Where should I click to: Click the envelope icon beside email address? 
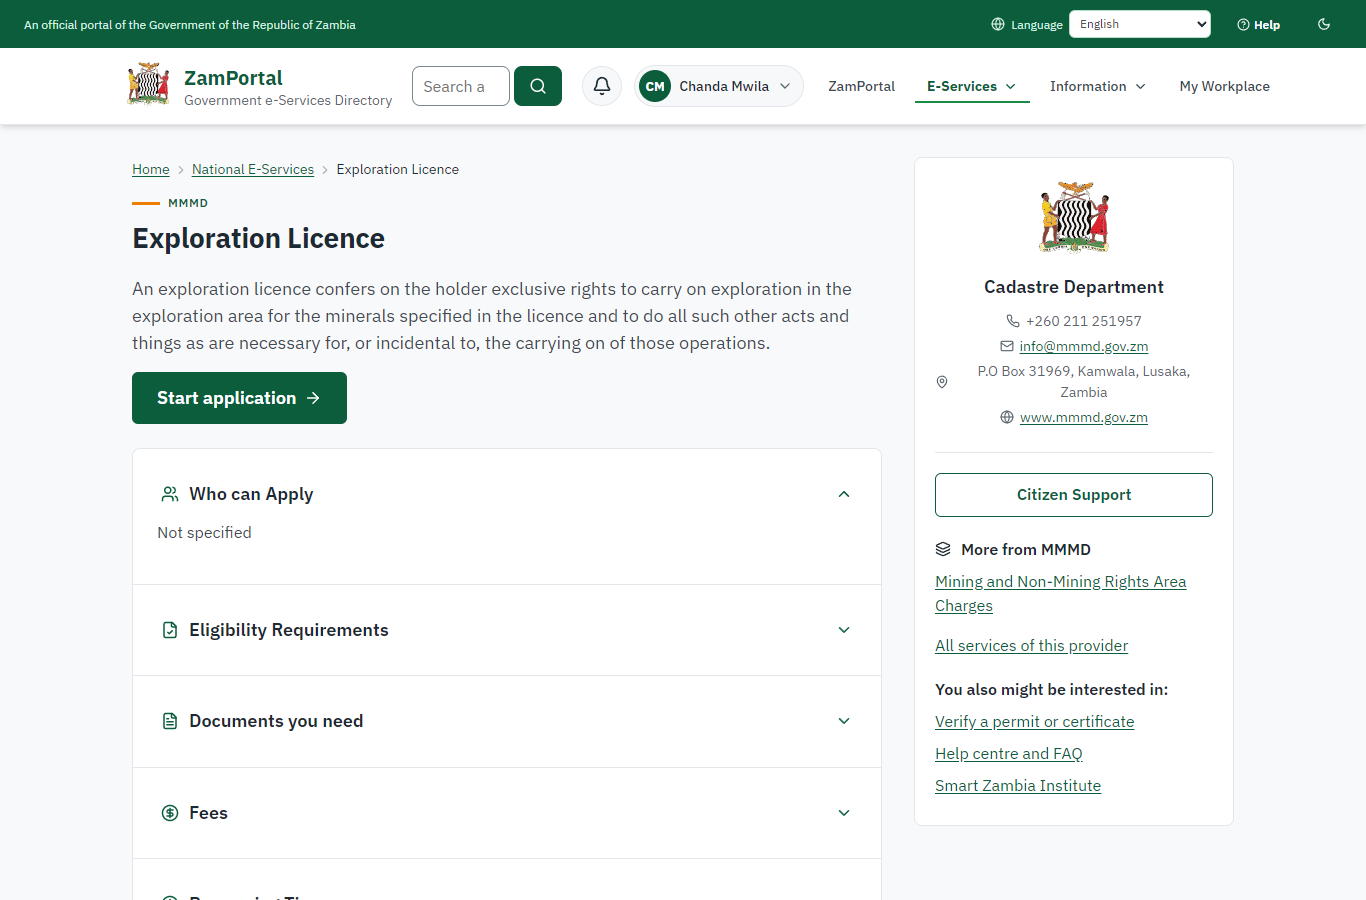(x=1007, y=346)
